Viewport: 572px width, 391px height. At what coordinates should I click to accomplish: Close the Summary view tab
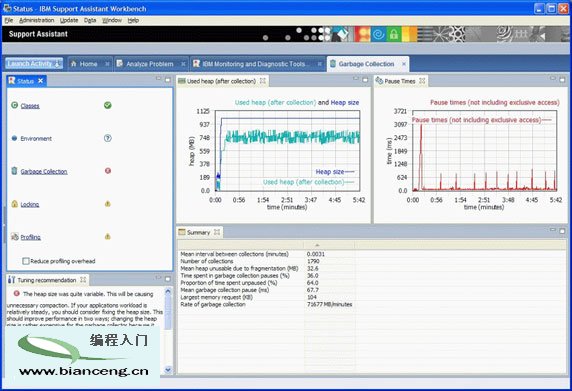217,232
